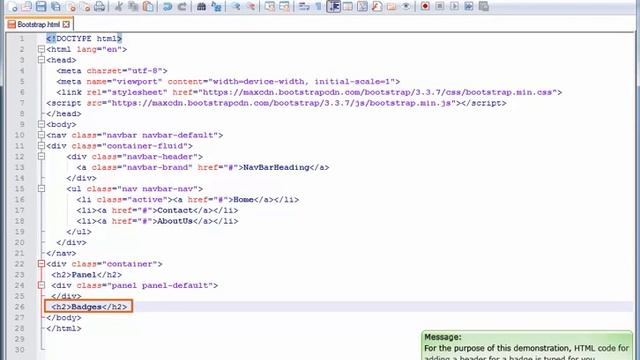Zoom in with the magnifier plus icon
The width and height of the screenshot is (640, 360).
(236, 6)
